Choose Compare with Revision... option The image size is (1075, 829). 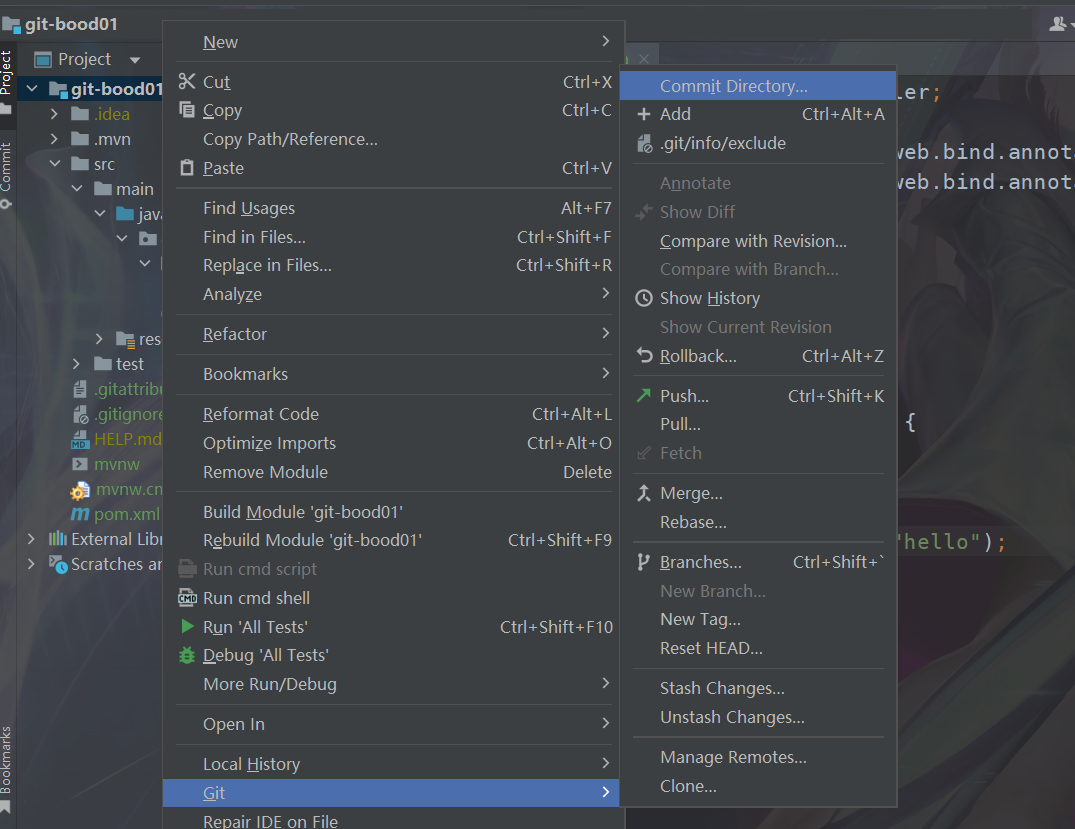758,241
